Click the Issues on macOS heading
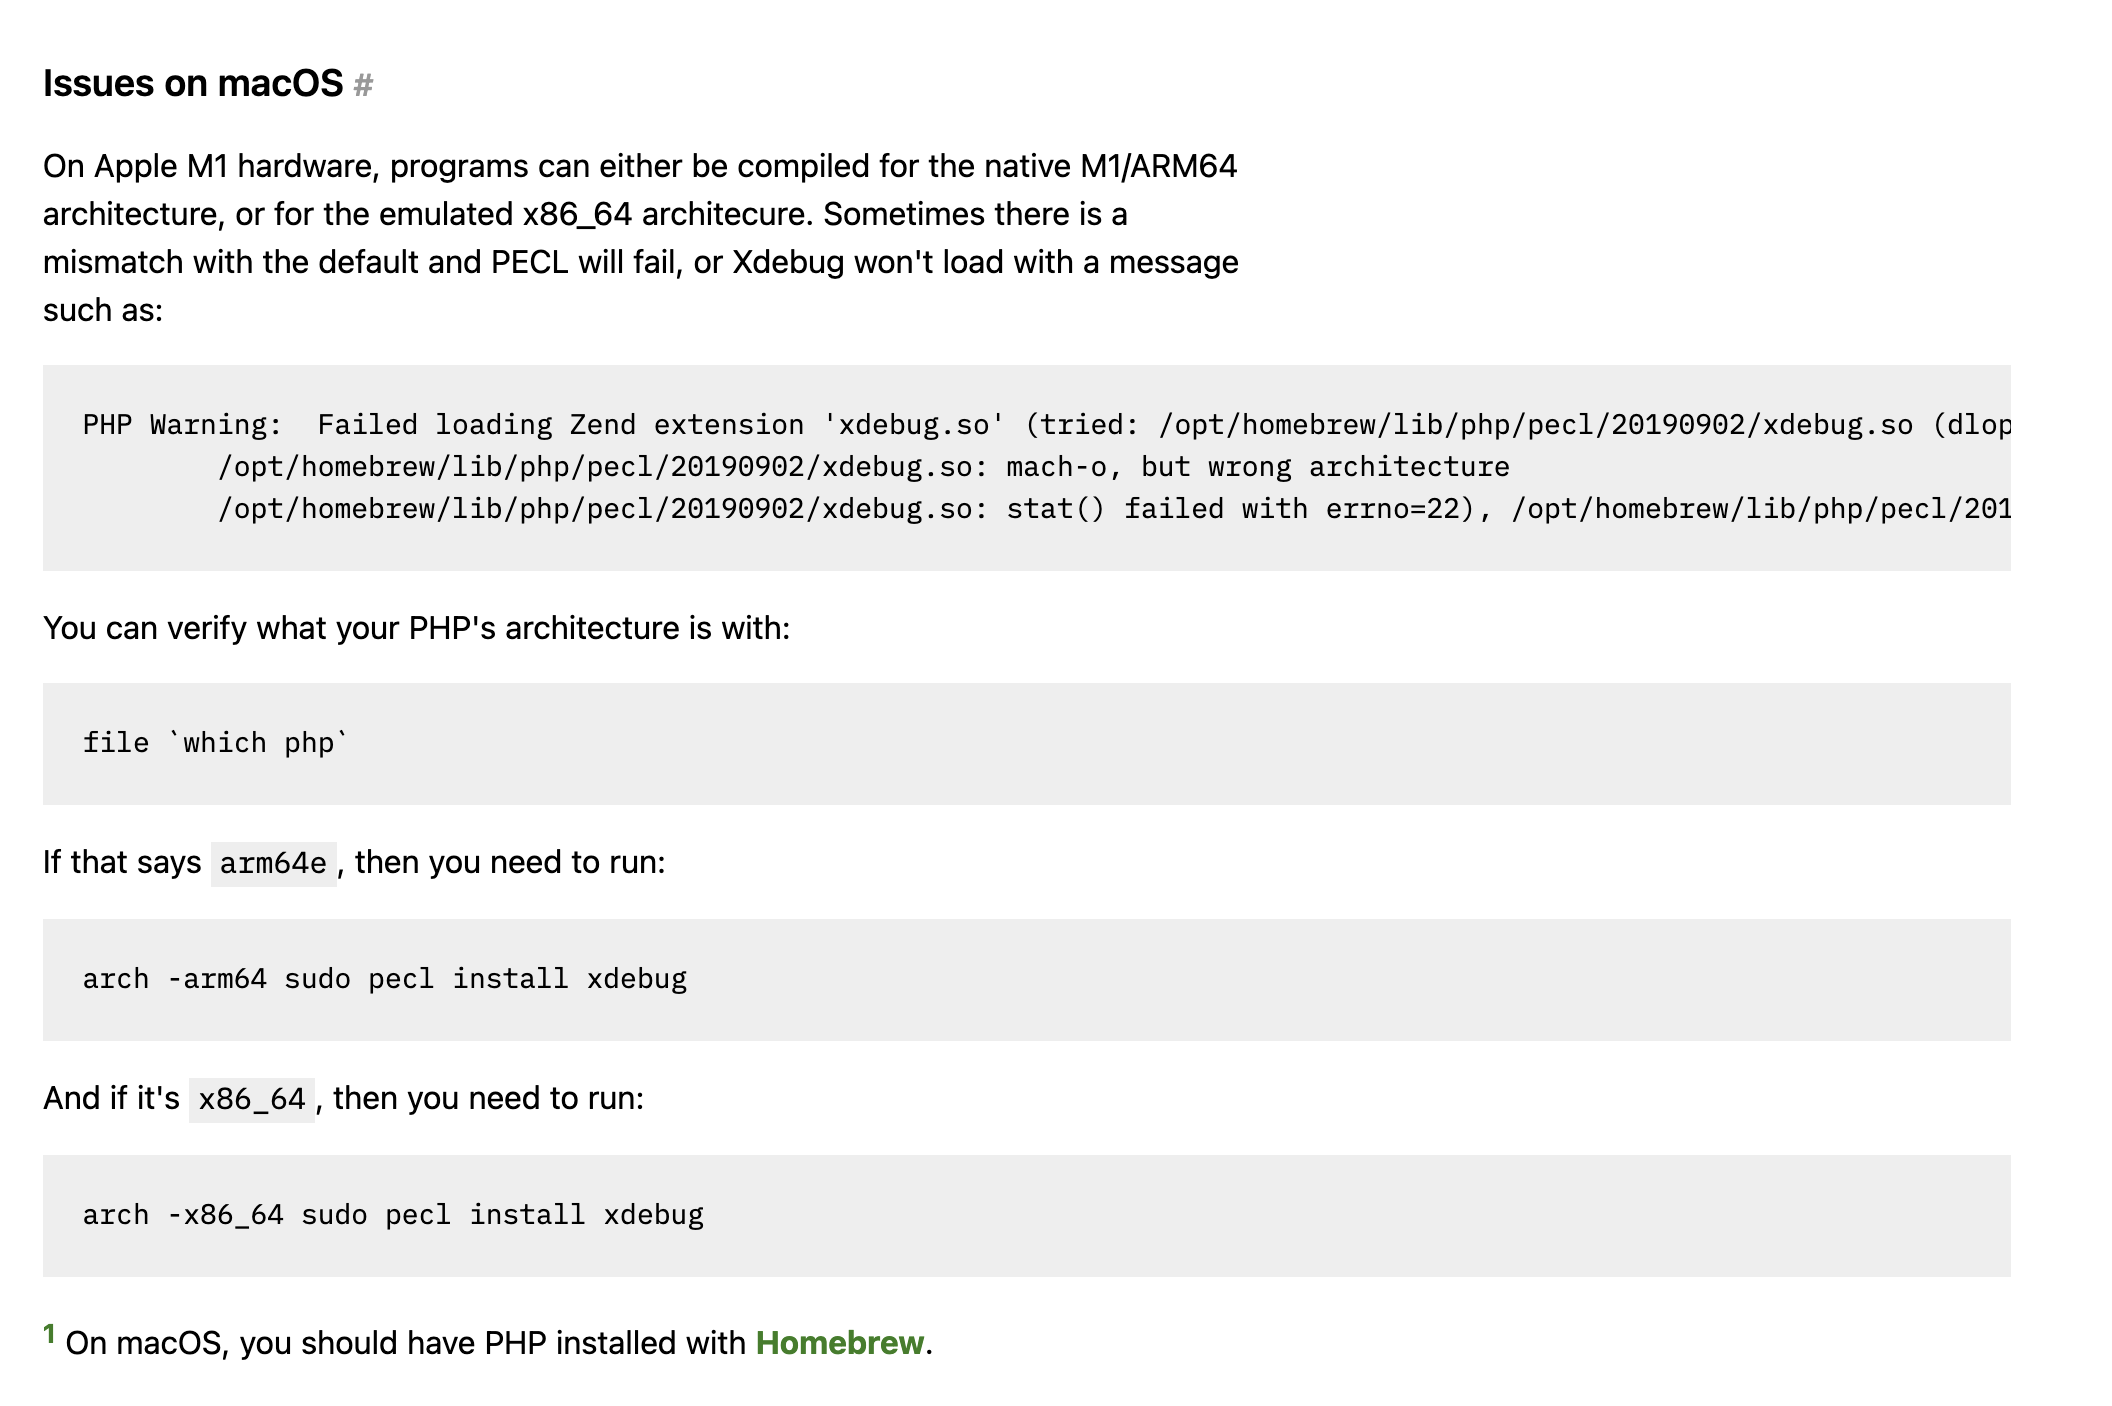 pos(193,83)
